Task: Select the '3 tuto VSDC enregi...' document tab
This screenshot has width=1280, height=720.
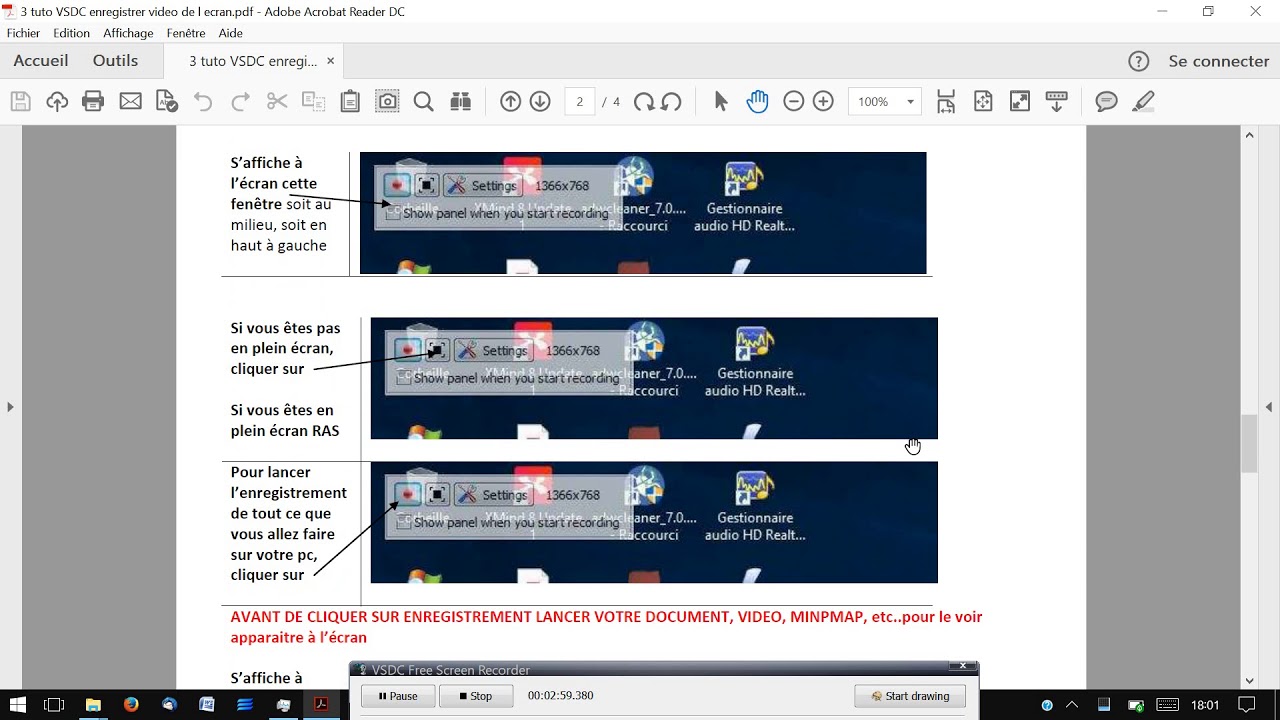Action: [253, 61]
